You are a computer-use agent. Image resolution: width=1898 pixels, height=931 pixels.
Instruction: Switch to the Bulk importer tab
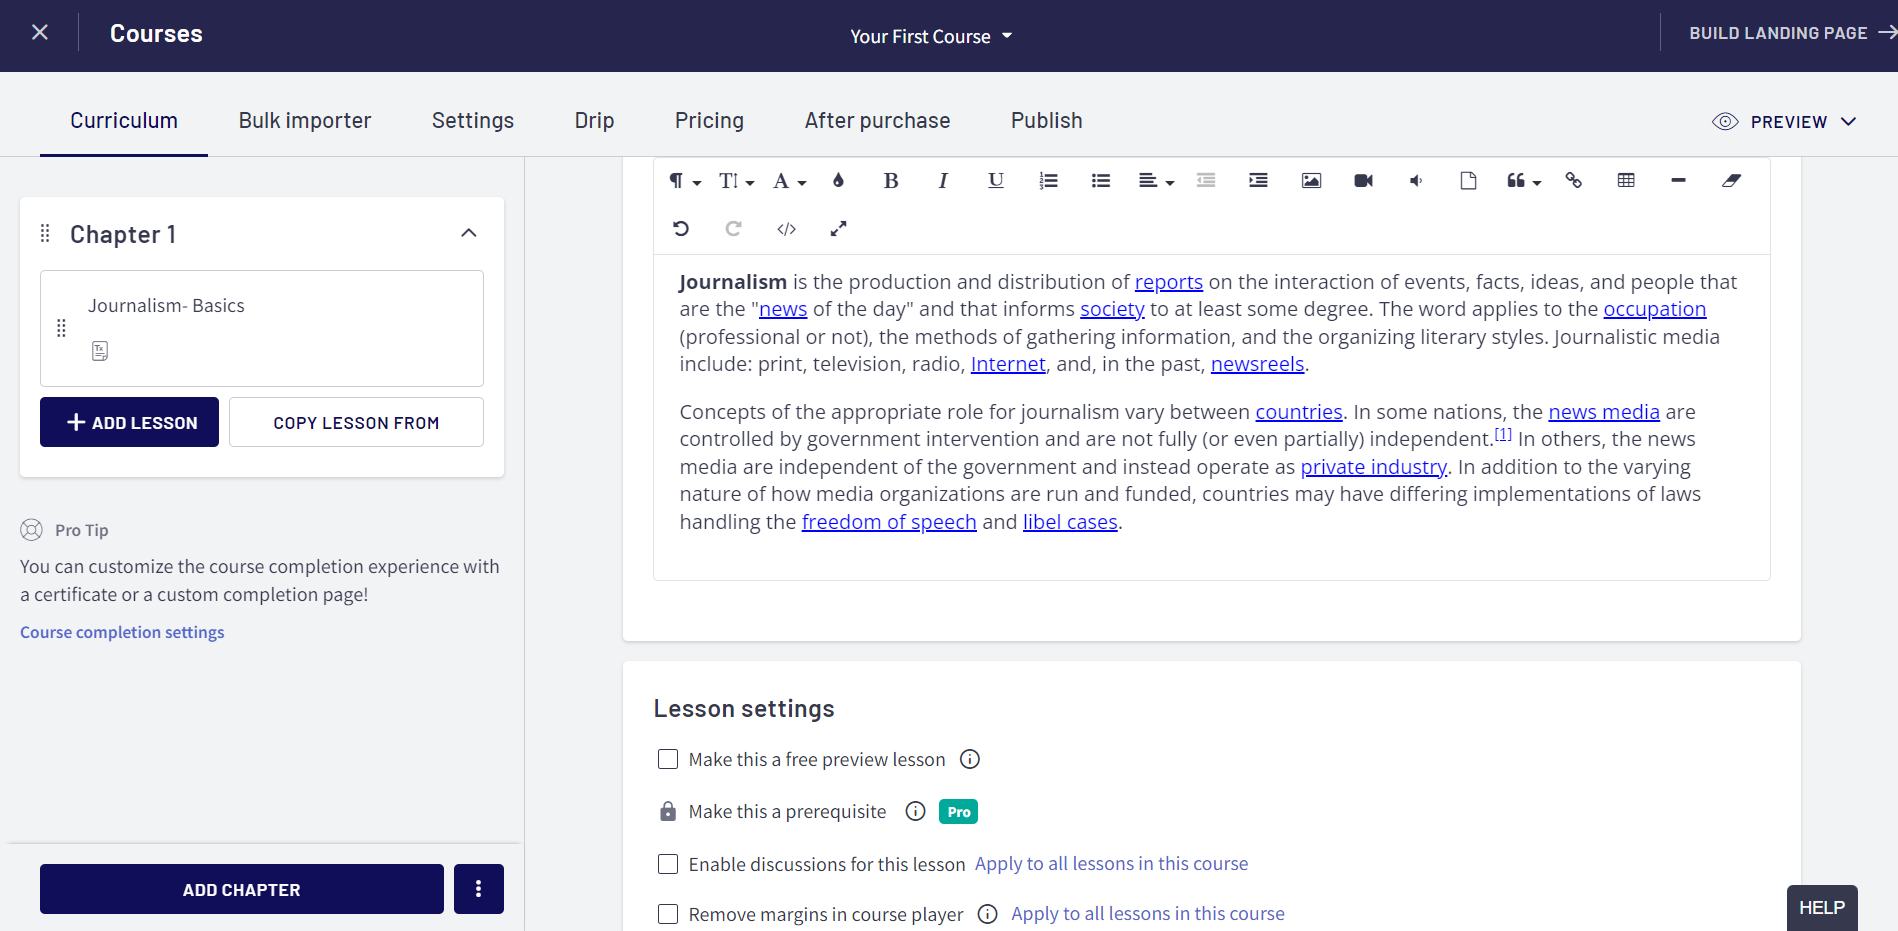pyautogui.click(x=305, y=121)
